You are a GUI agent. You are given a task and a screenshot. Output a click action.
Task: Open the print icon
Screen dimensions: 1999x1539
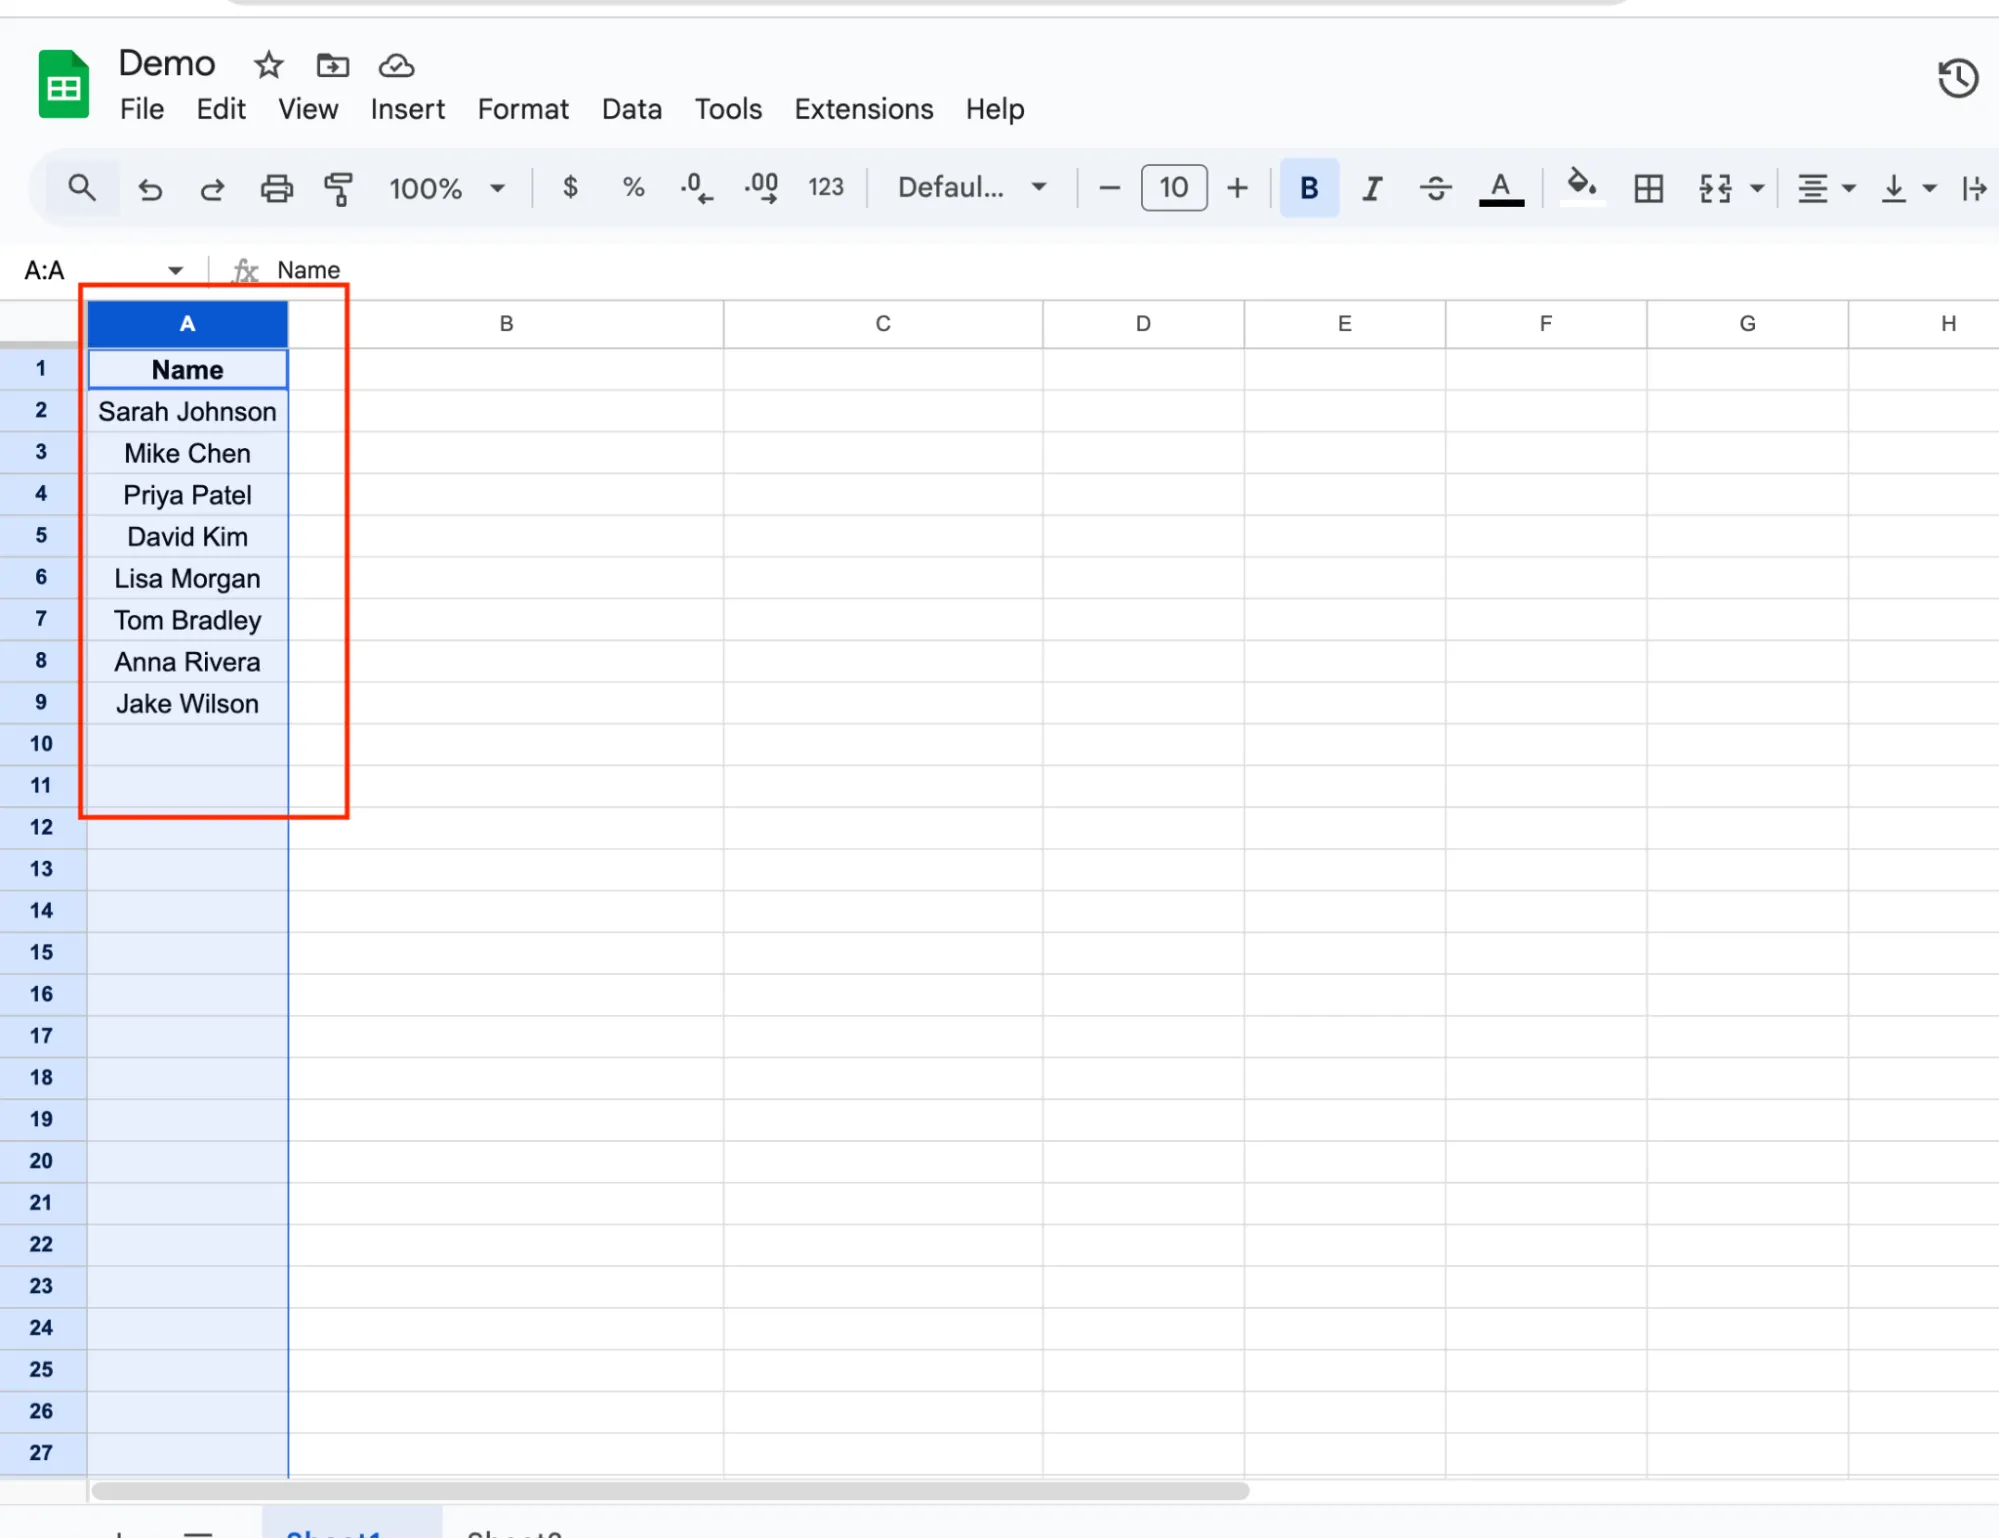point(276,188)
